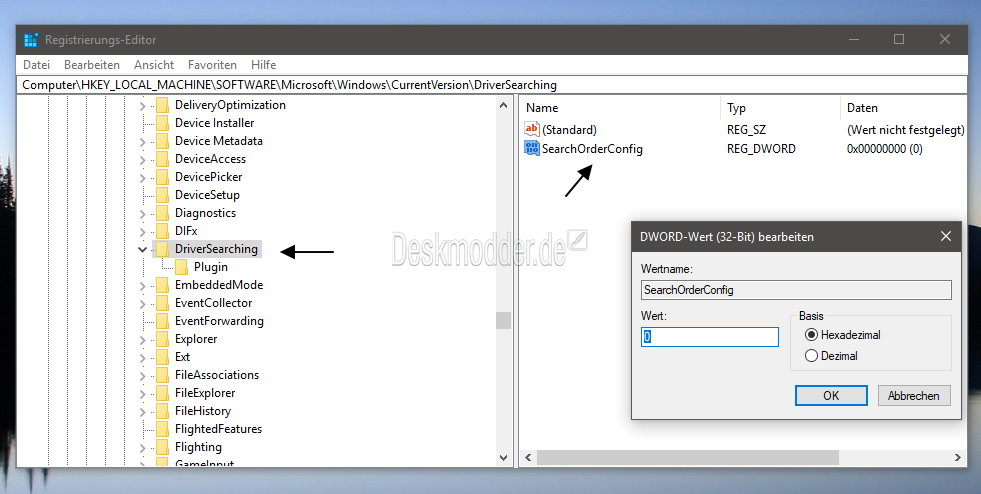Select the DriverSearching folder icon
Image resolution: width=981 pixels, height=494 pixels.
tap(162, 249)
